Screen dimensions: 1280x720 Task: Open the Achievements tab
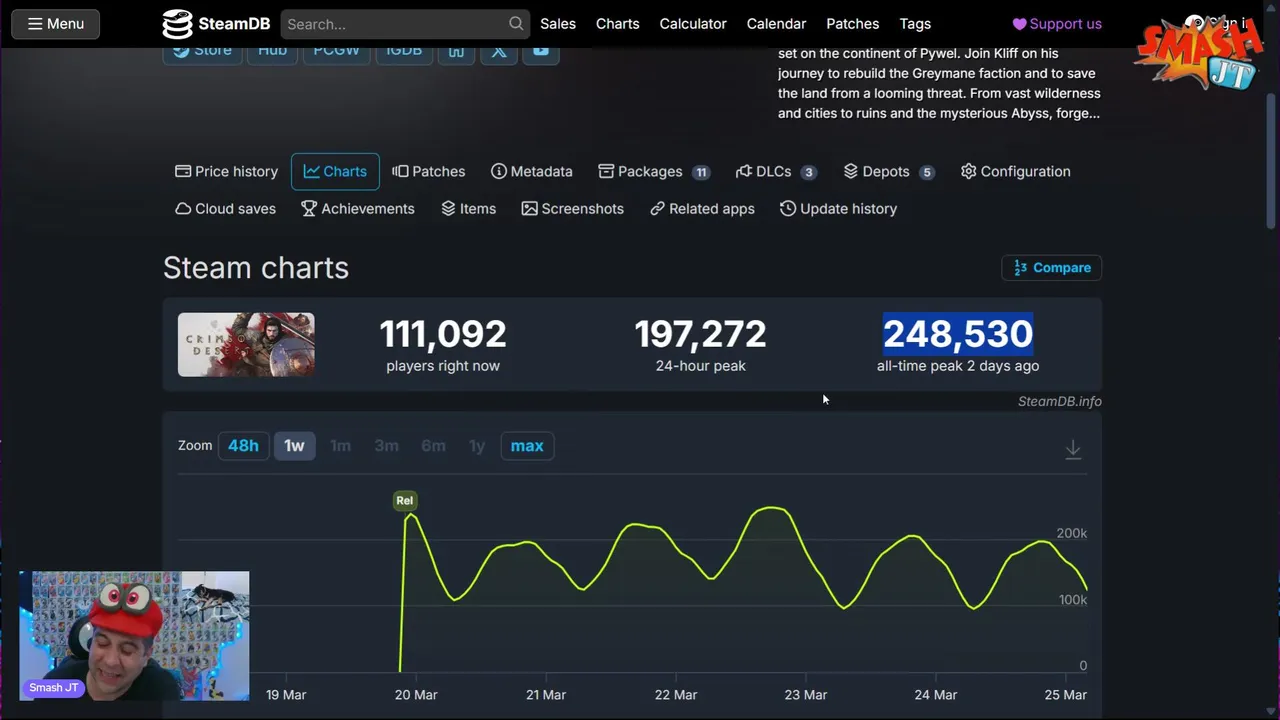[358, 208]
